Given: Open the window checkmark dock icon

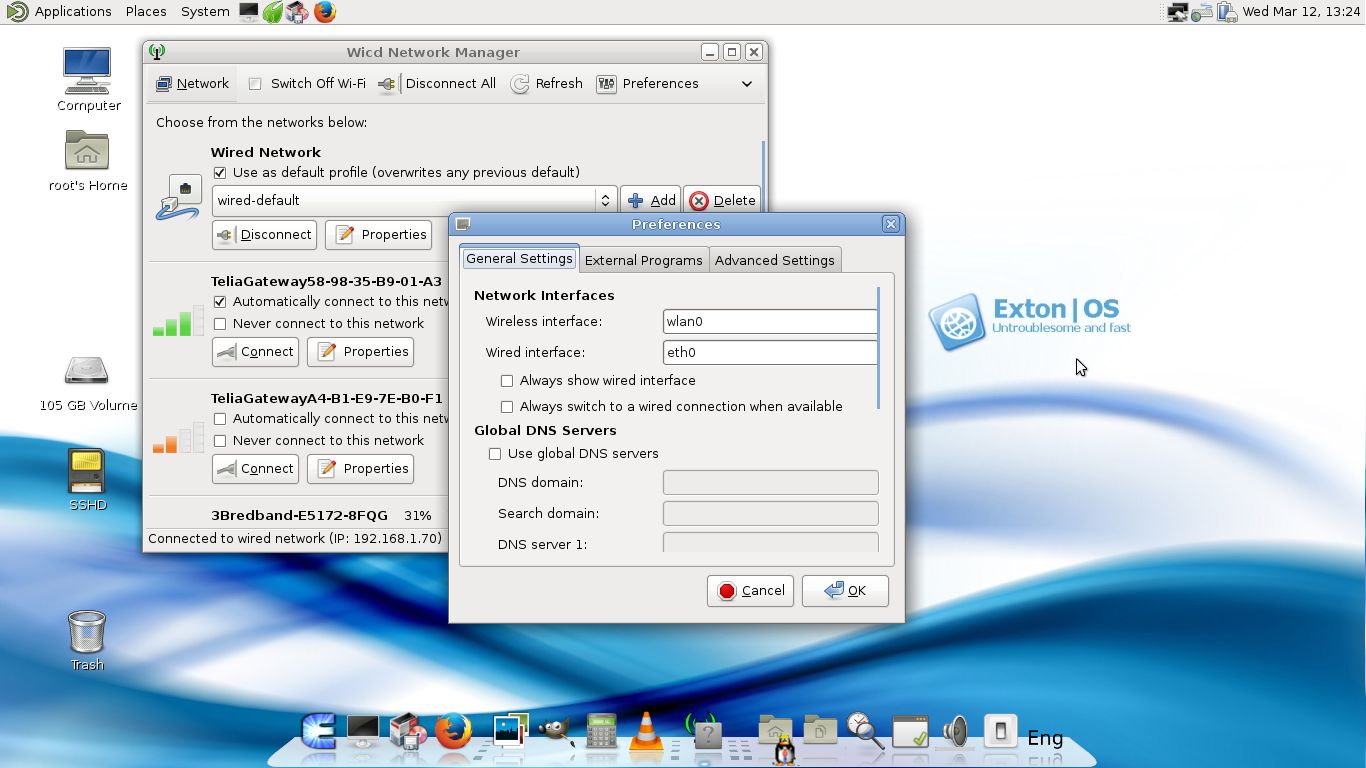Looking at the screenshot, I should click(x=910, y=732).
